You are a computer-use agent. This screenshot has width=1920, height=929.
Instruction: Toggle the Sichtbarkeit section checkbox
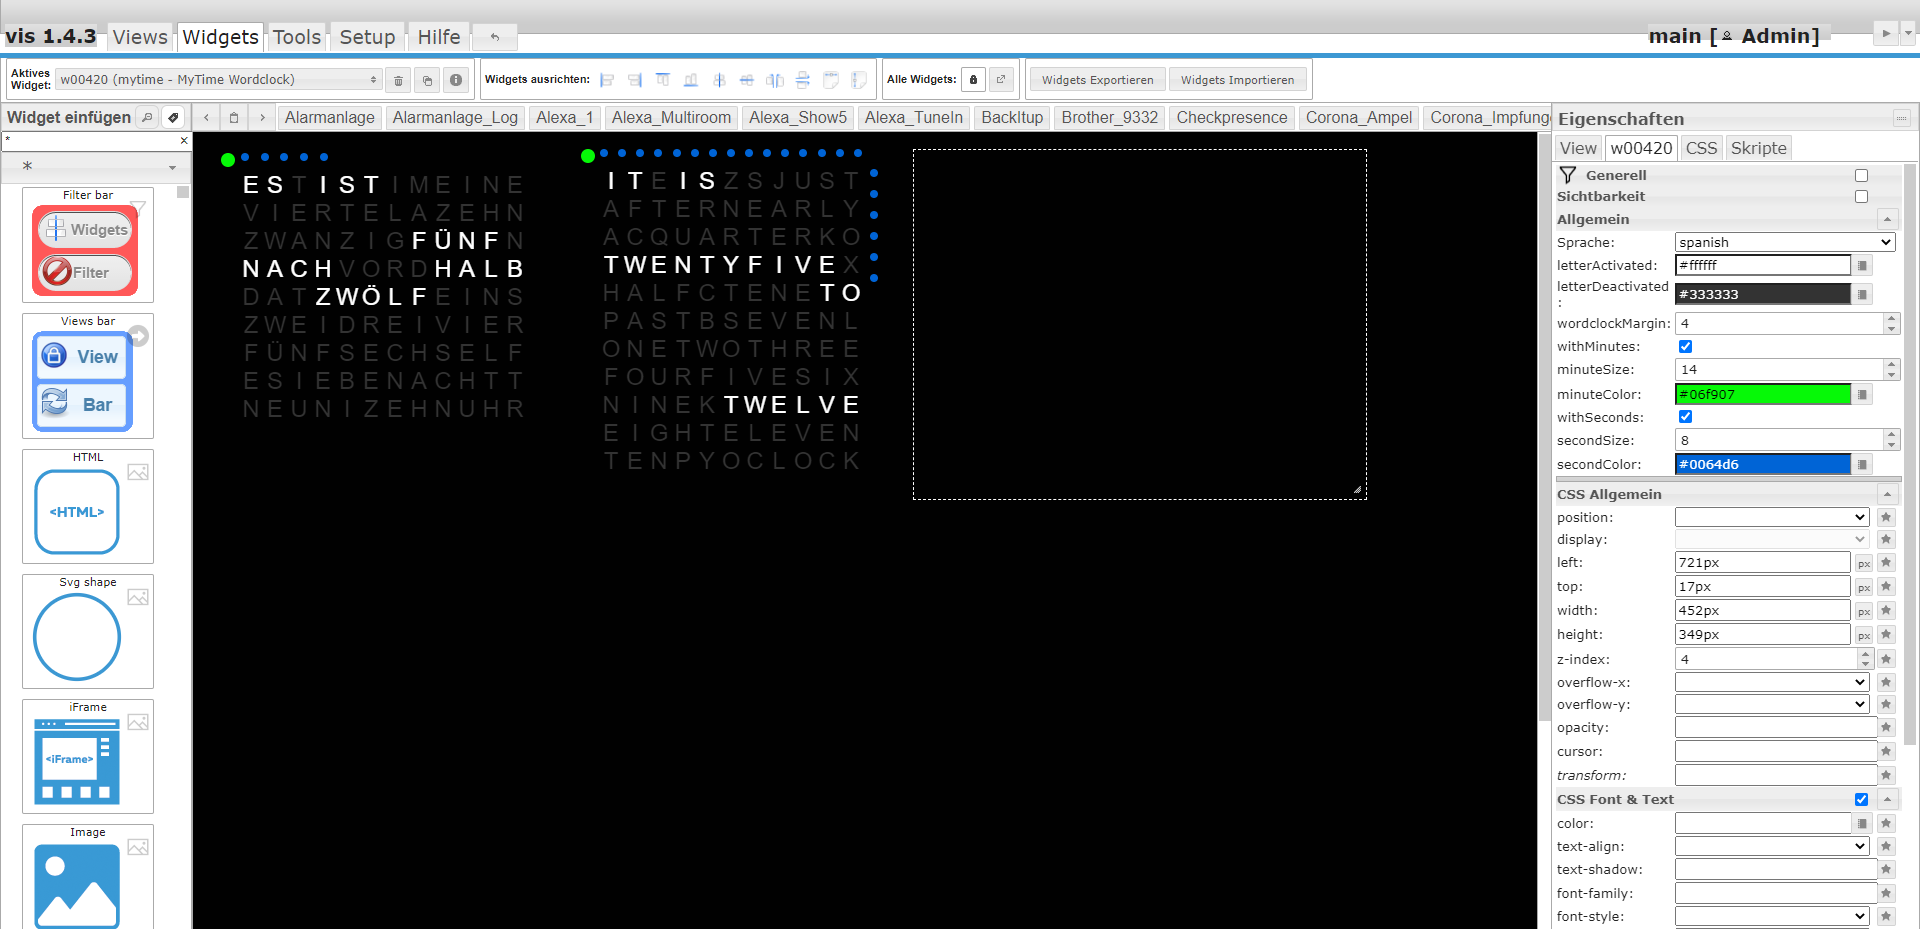point(1861,196)
